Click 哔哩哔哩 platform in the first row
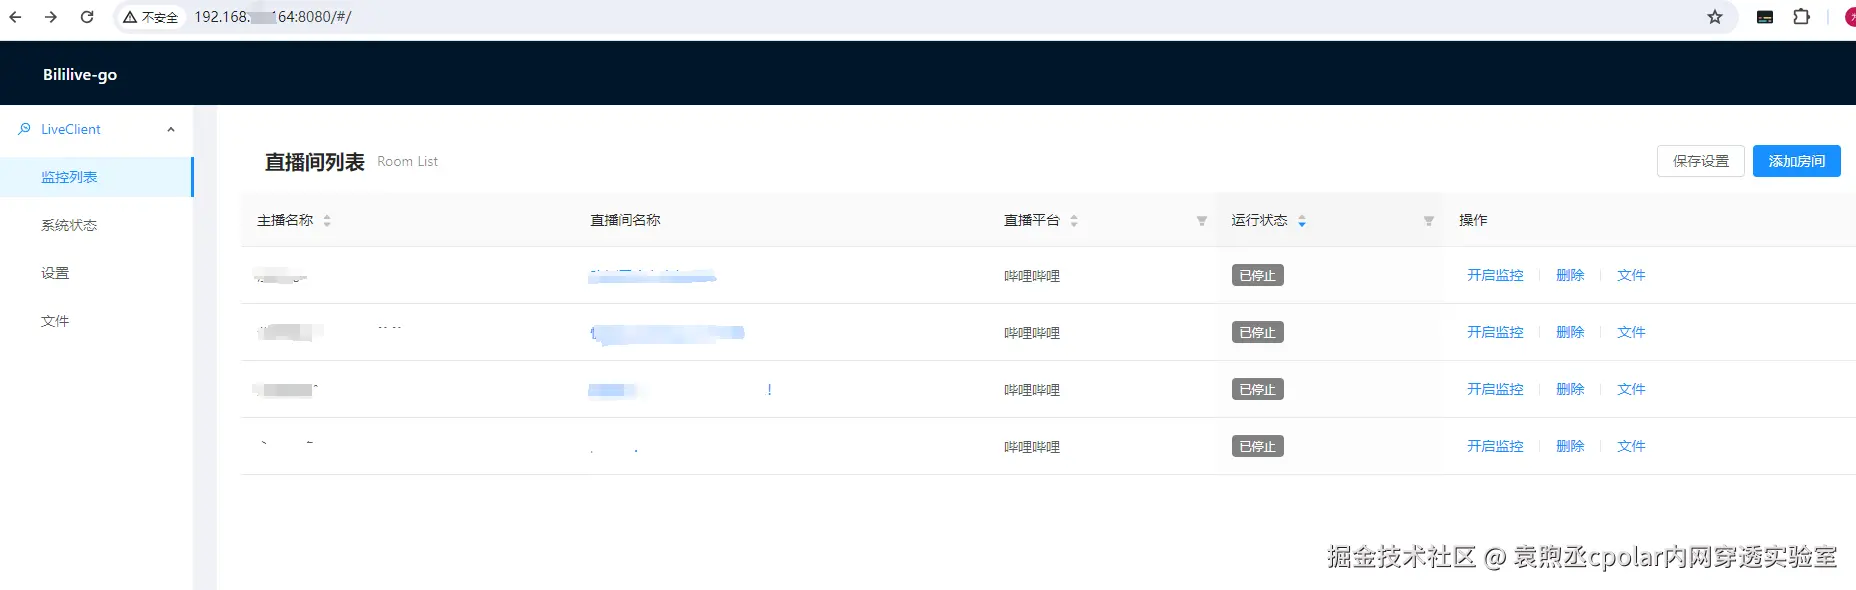 (x=1032, y=276)
